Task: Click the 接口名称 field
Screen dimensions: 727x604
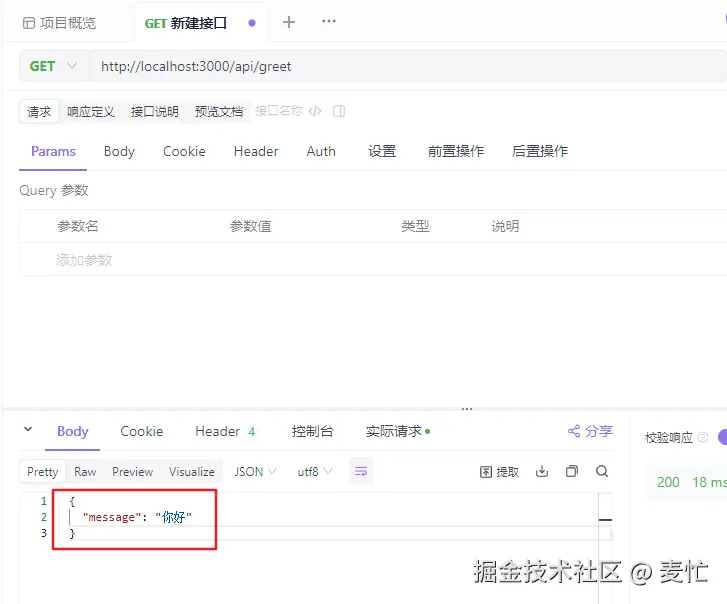Action: click(x=279, y=111)
